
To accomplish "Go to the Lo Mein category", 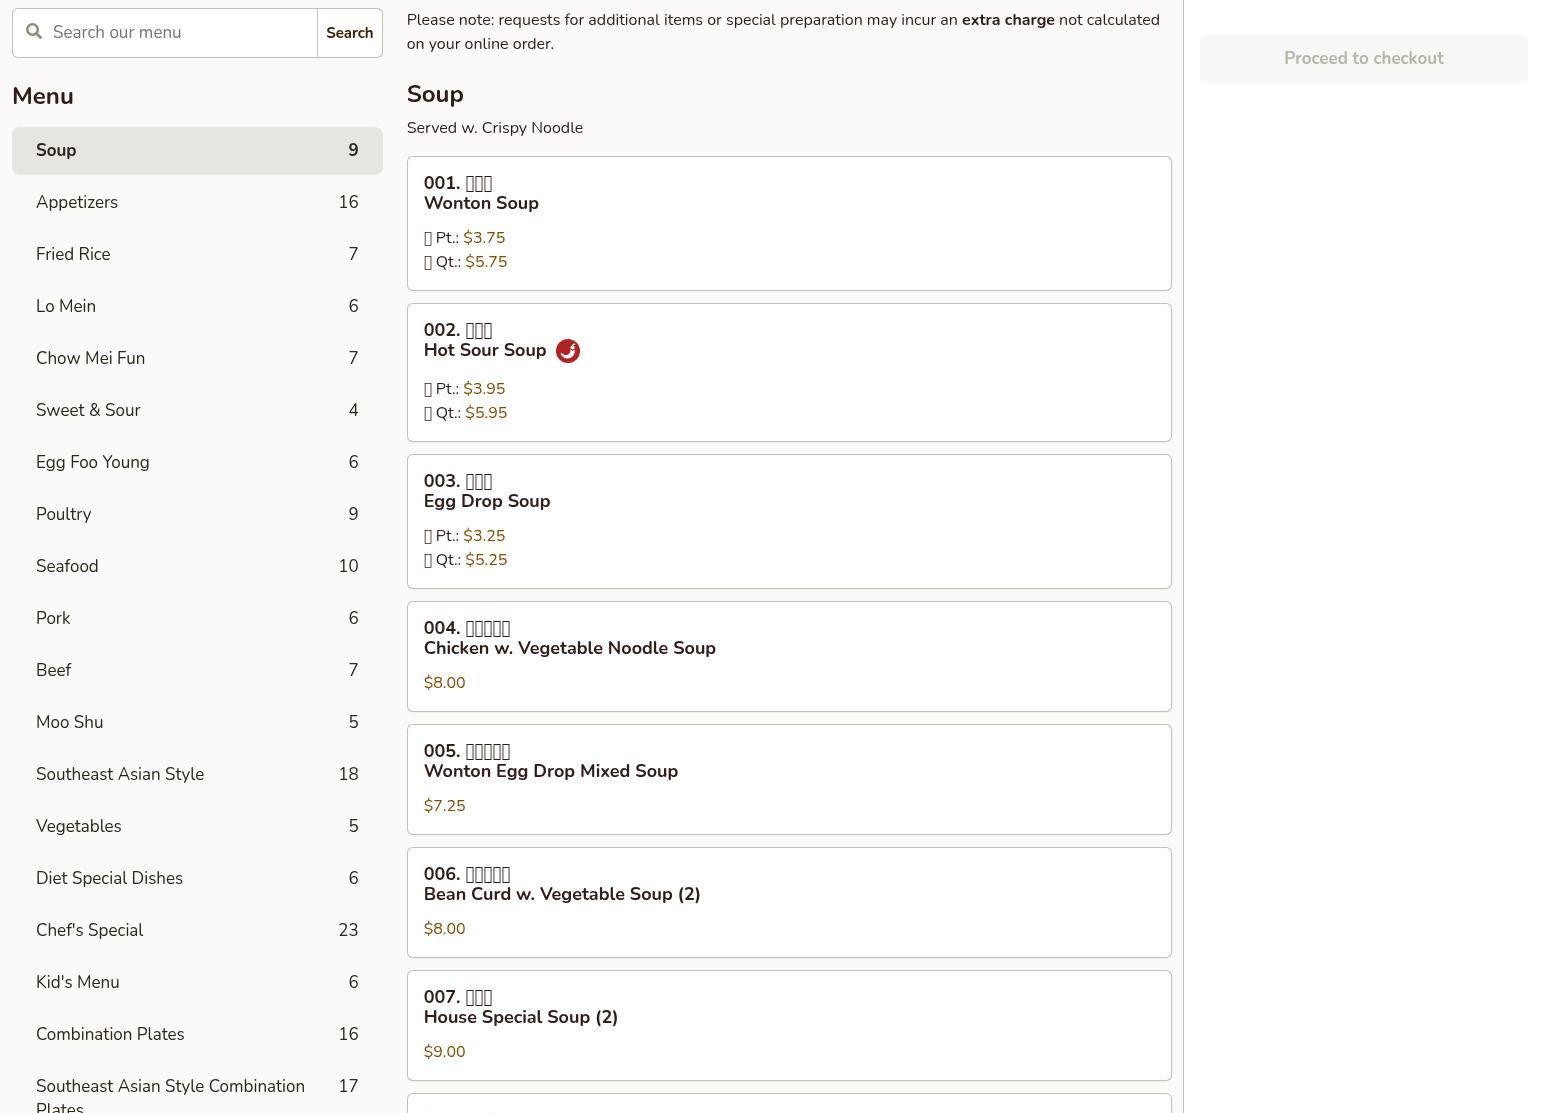I will click(197, 307).
